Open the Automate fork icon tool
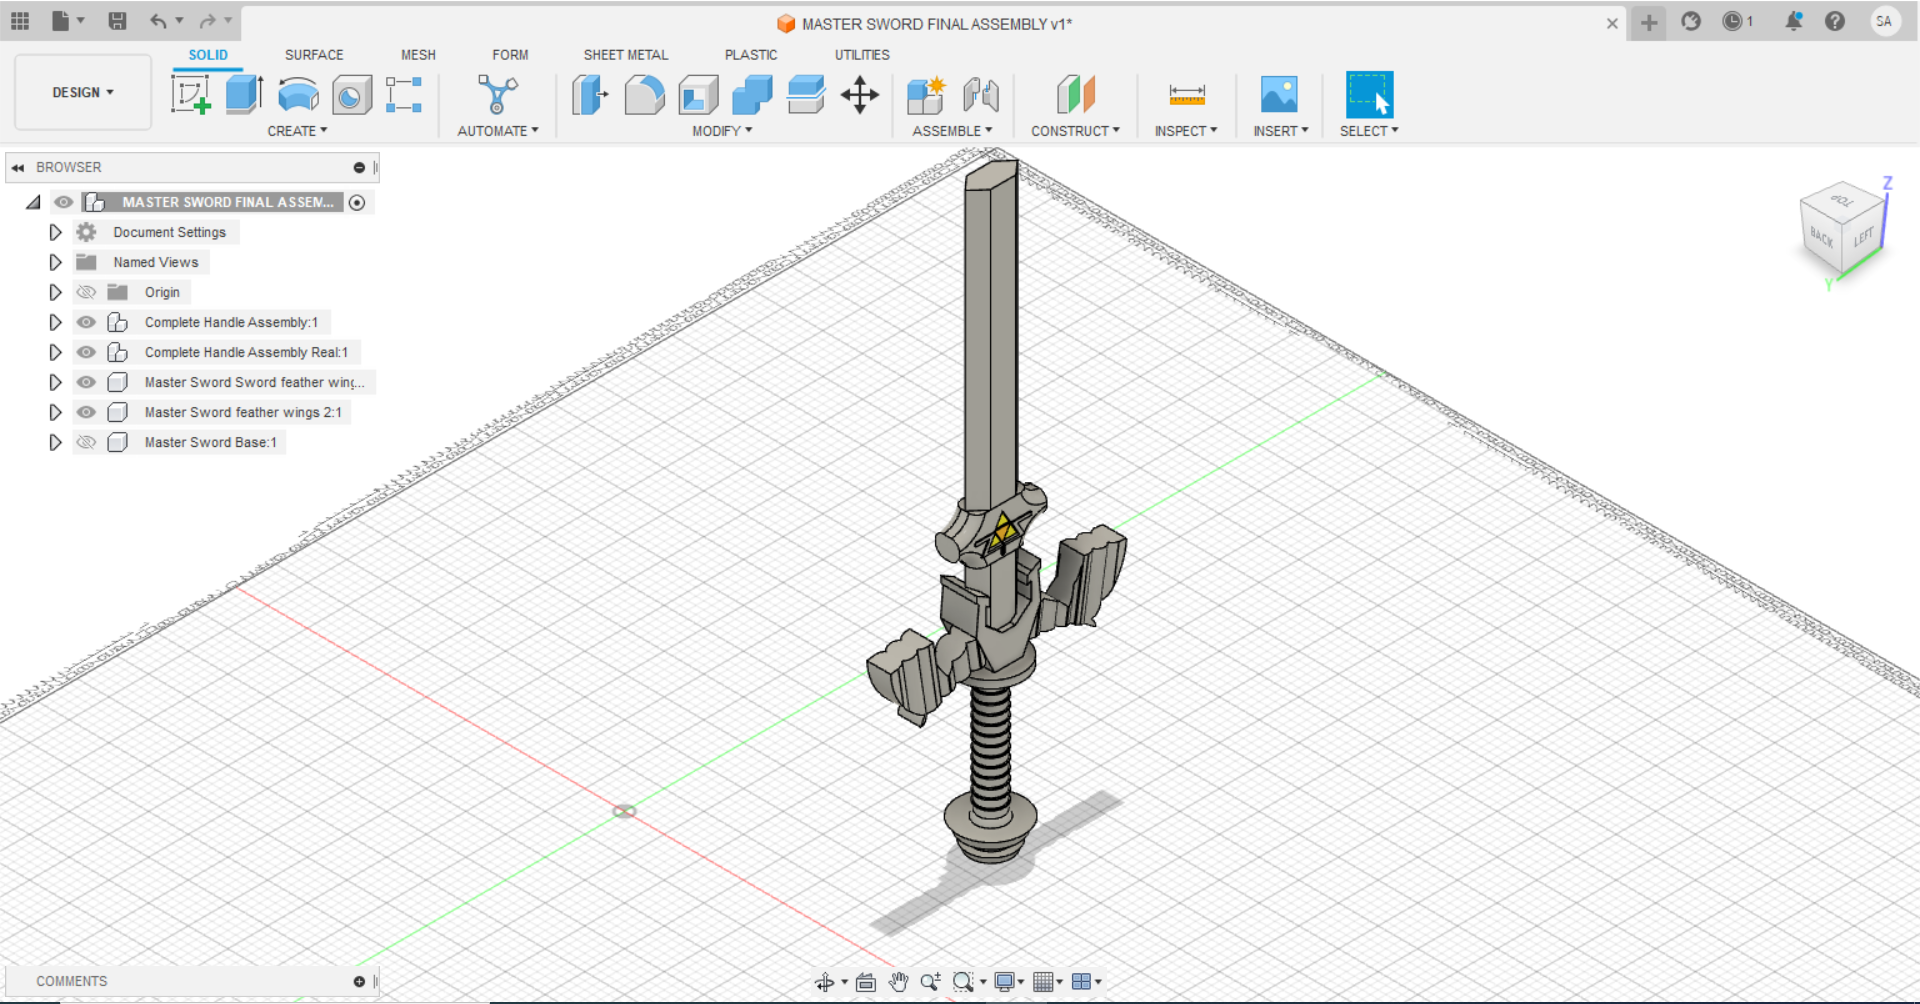 tap(497, 95)
